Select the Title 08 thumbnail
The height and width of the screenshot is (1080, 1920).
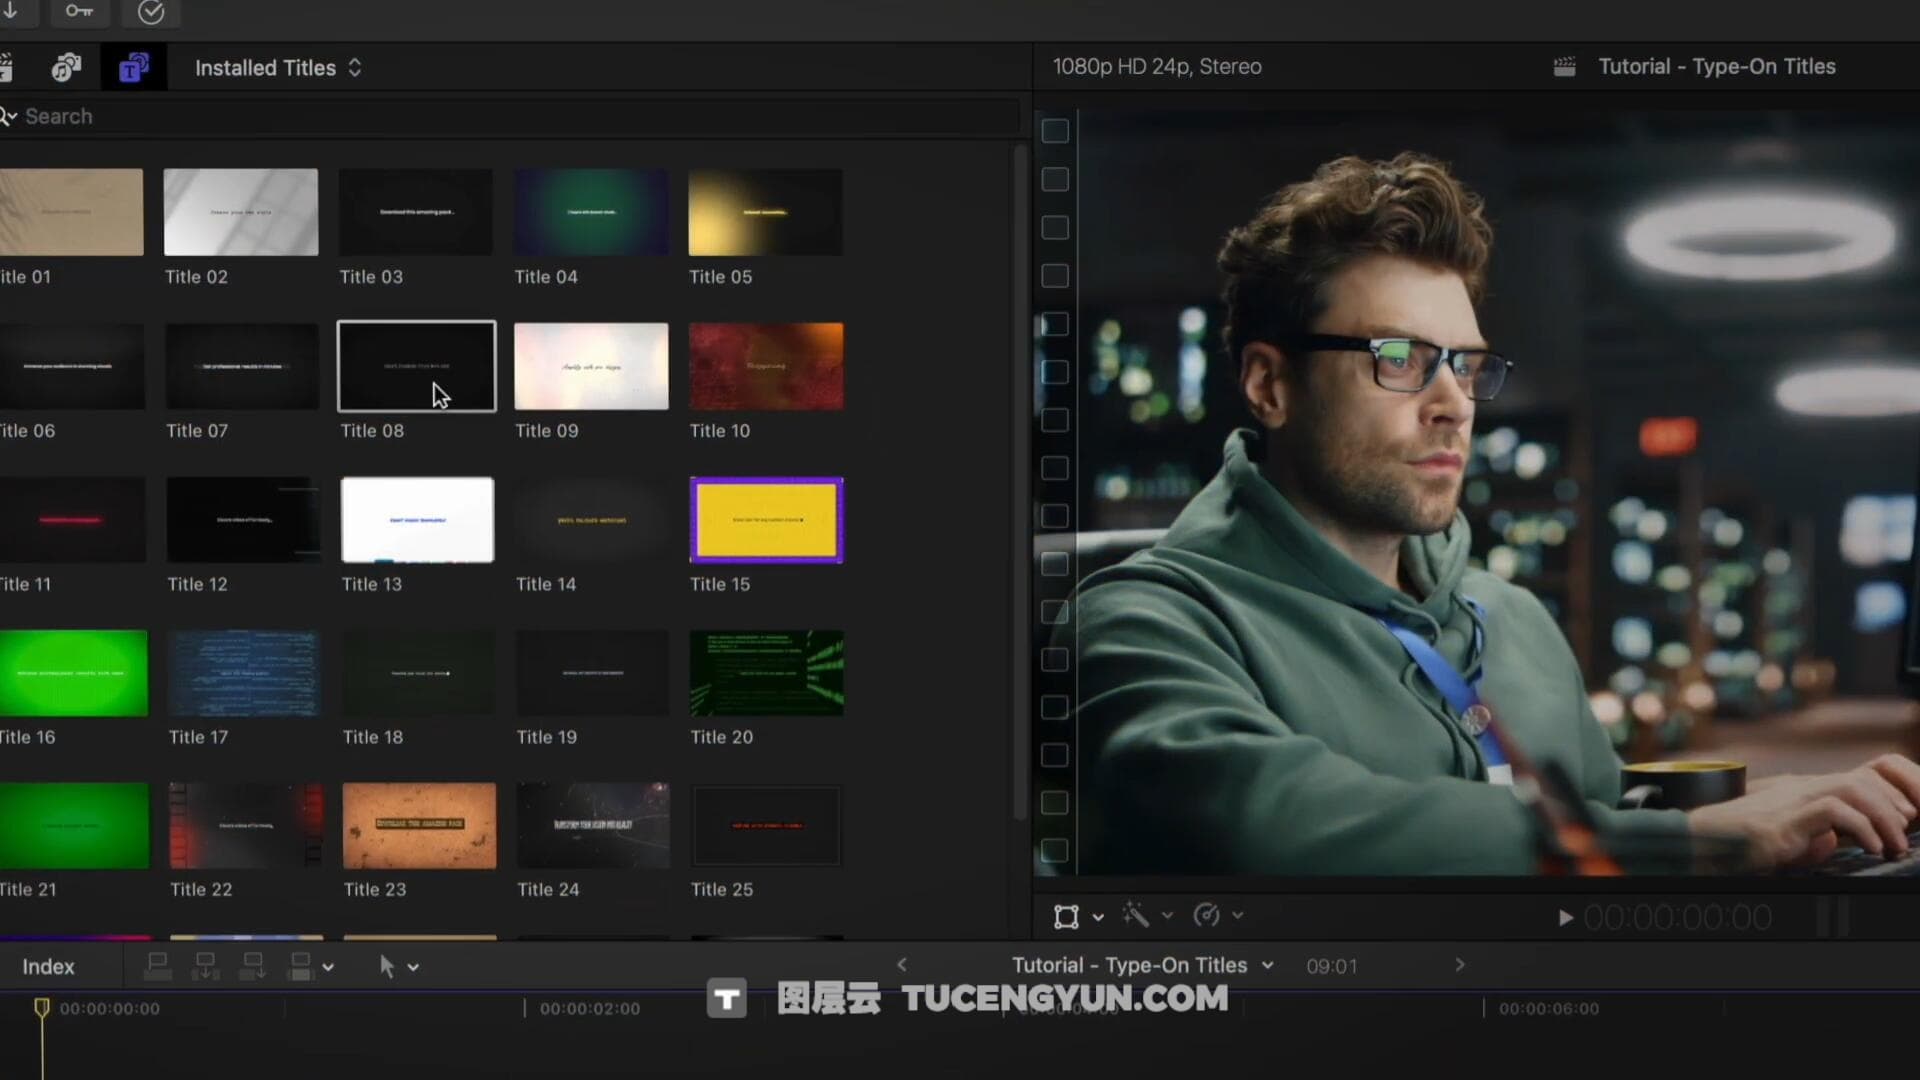pos(417,366)
